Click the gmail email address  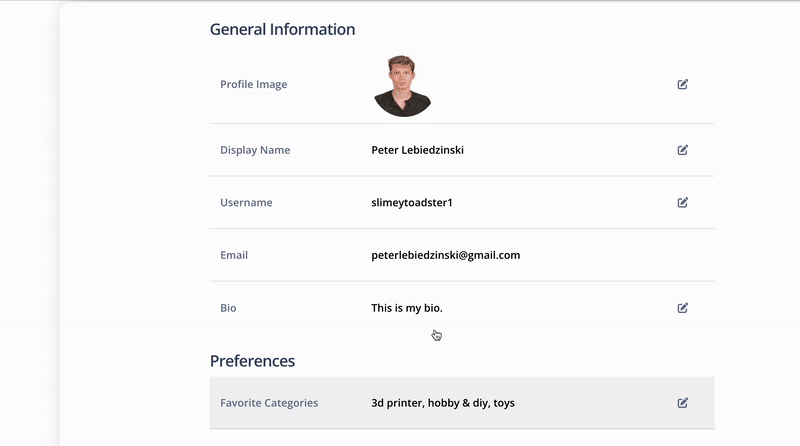(x=445, y=255)
